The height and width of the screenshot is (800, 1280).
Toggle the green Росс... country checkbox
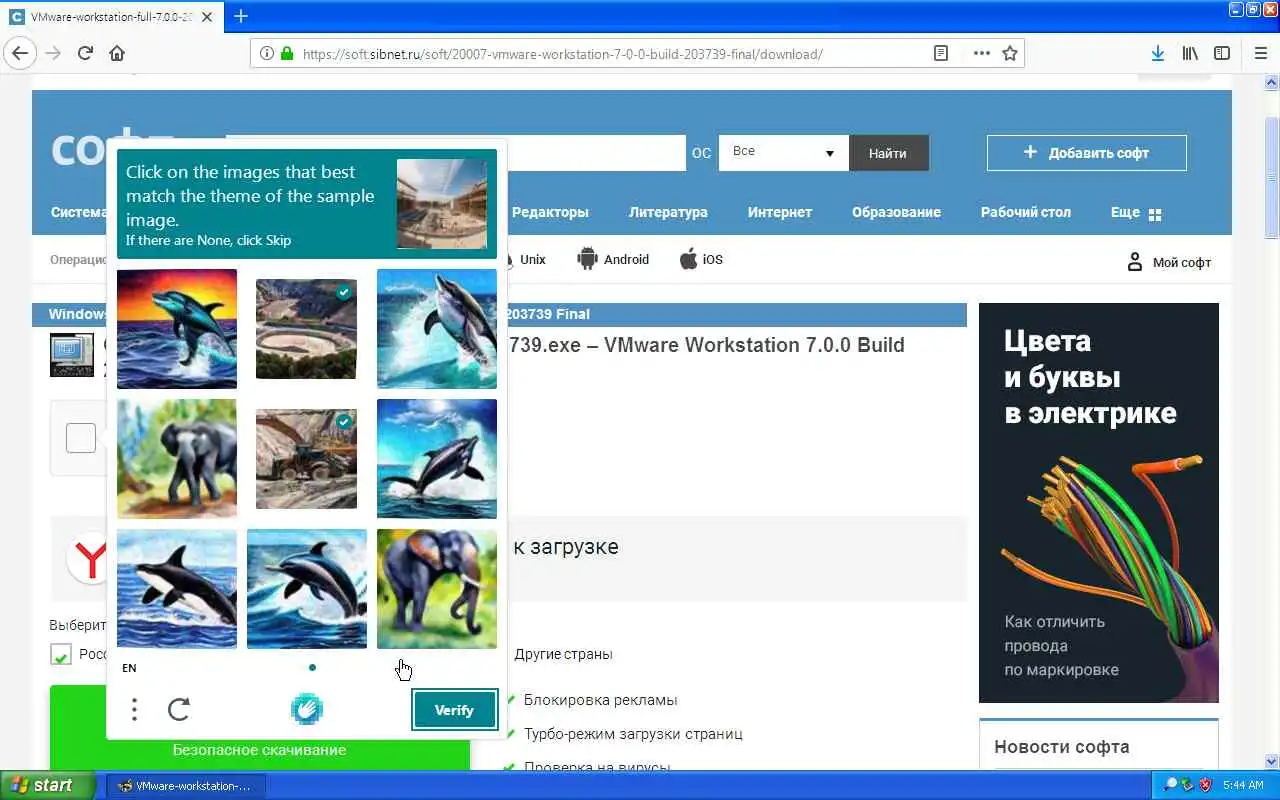pyautogui.click(x=61, y=655)
